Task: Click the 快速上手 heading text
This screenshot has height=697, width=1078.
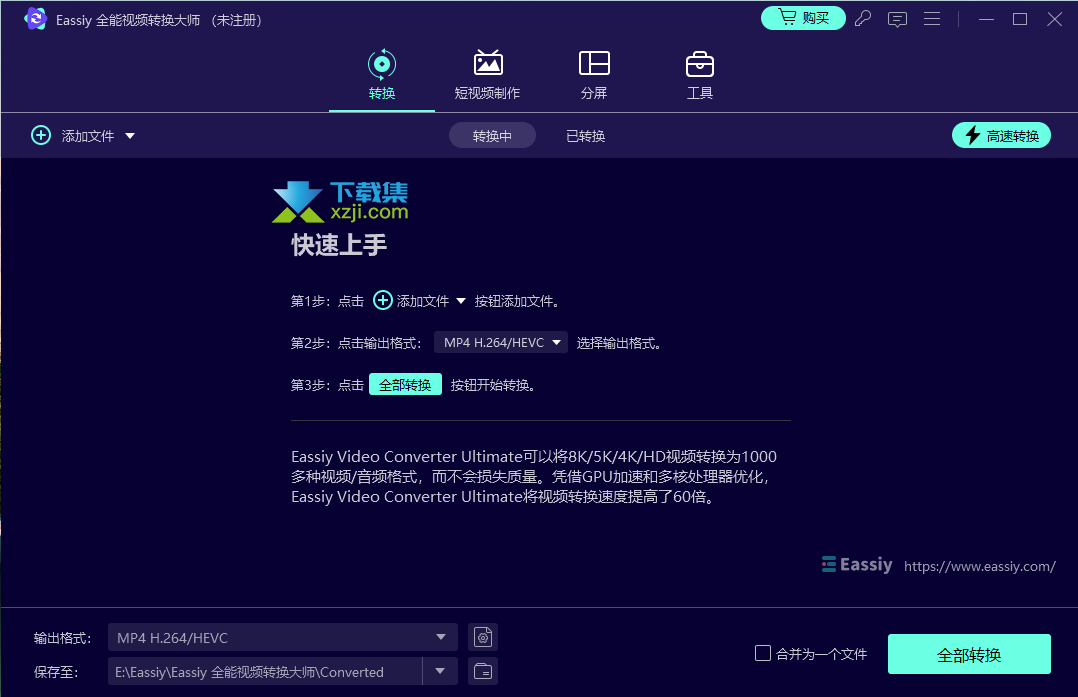Action: (x=339, y=245)
